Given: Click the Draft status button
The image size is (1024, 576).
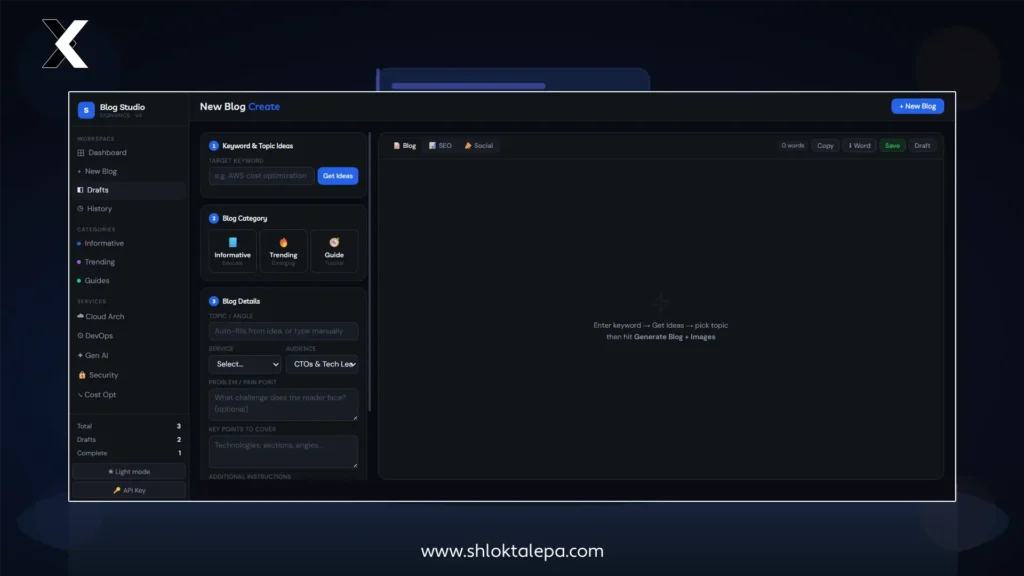Looking at the screenshot, I should point(922,146).
